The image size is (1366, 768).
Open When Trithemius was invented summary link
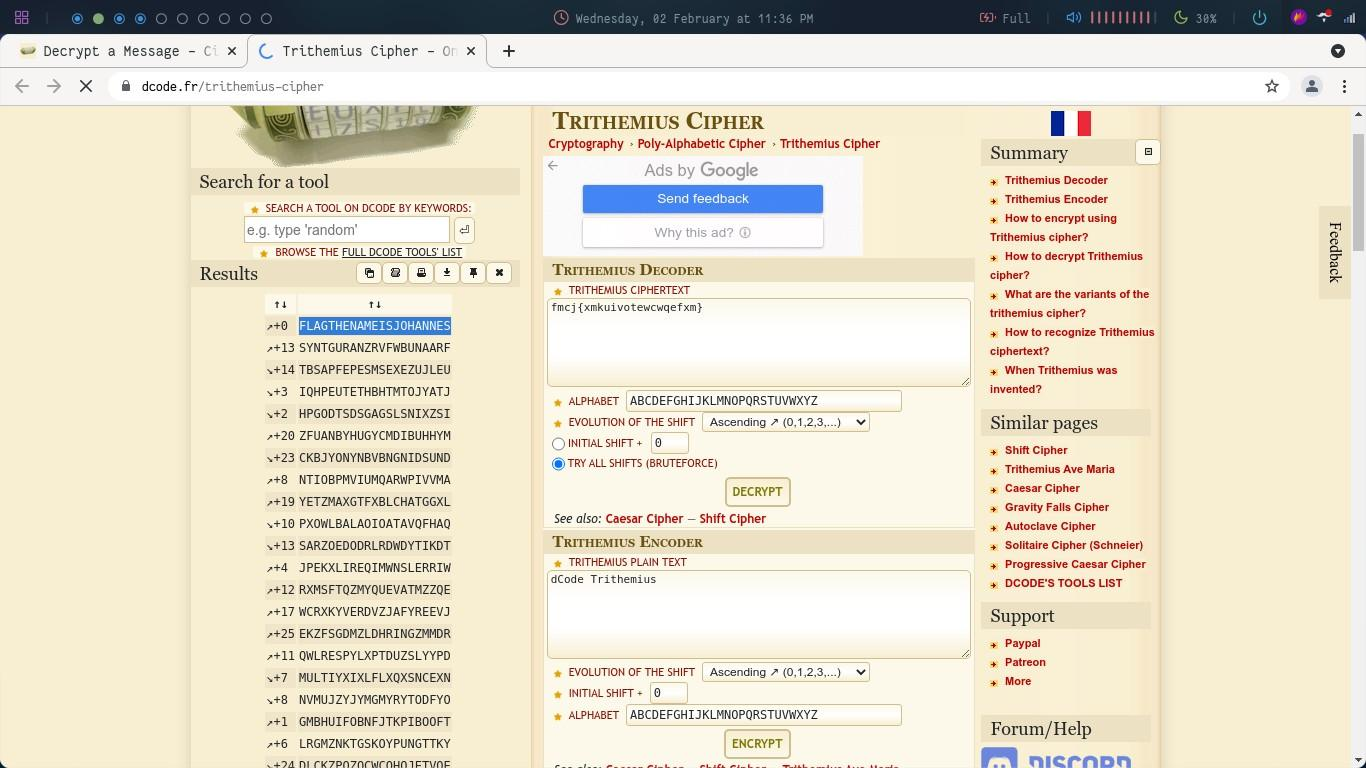point(1054,380)
